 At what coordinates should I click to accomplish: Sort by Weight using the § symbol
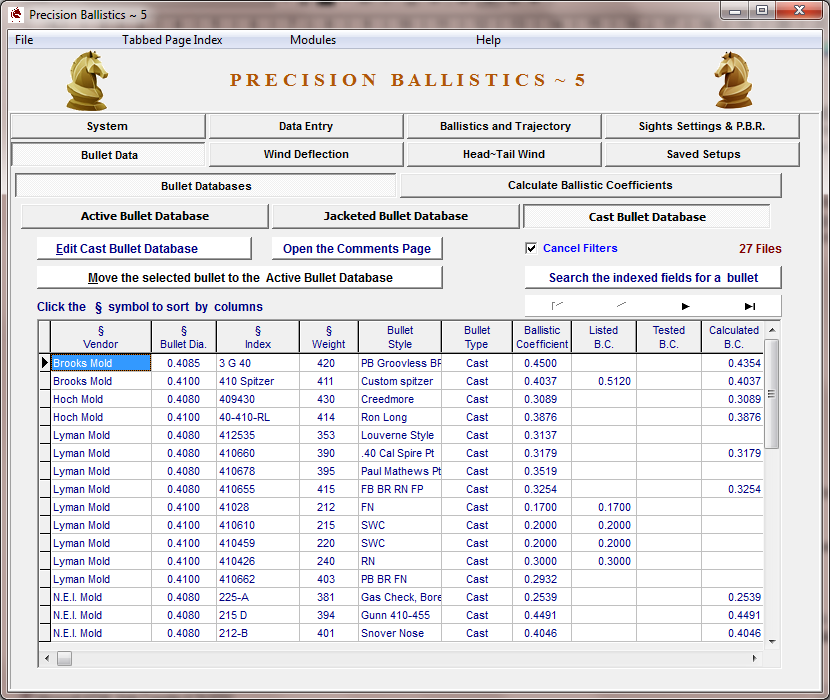coord(329,331)
